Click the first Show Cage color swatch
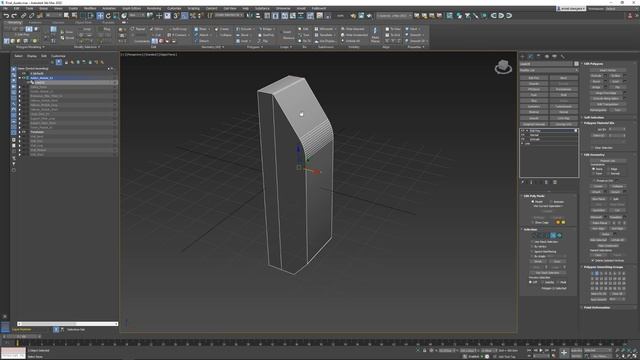 pos(558,222)
